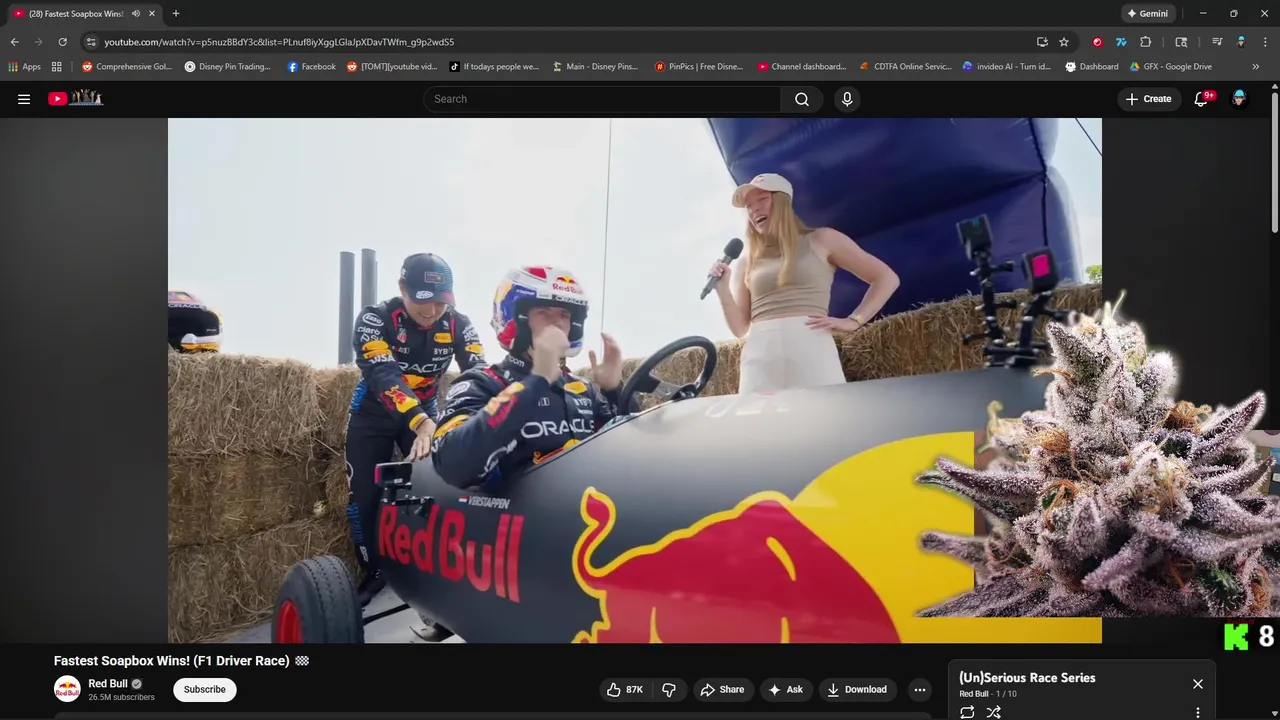1280x720 pixels.
Task: View site information icon in address bar
Action: pyautogui.click(x=91, y=42)
